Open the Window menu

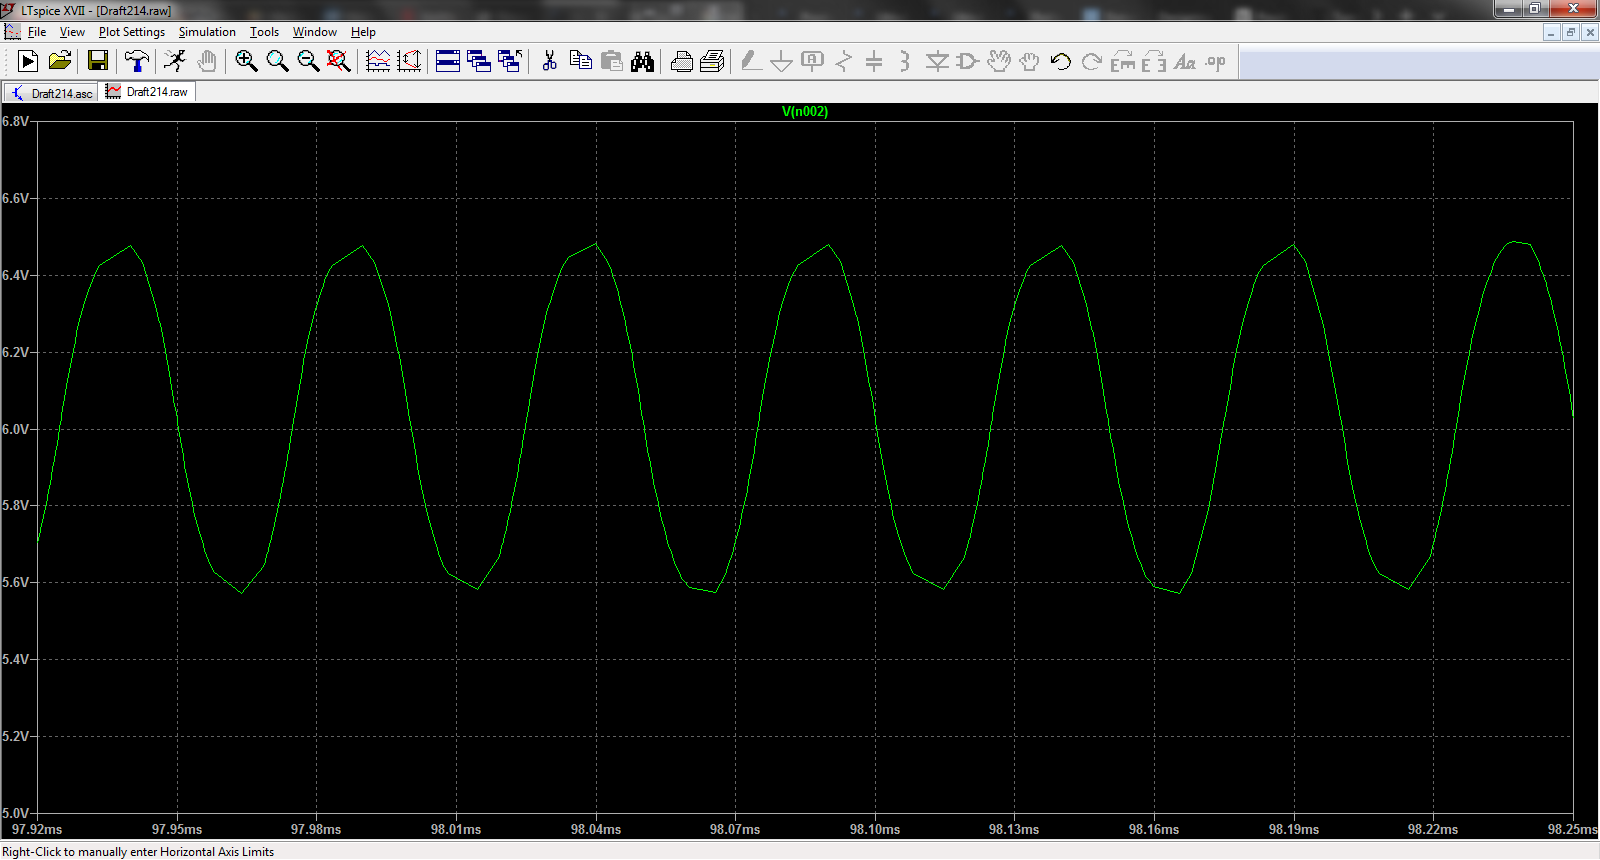click(x=314, y=32)
